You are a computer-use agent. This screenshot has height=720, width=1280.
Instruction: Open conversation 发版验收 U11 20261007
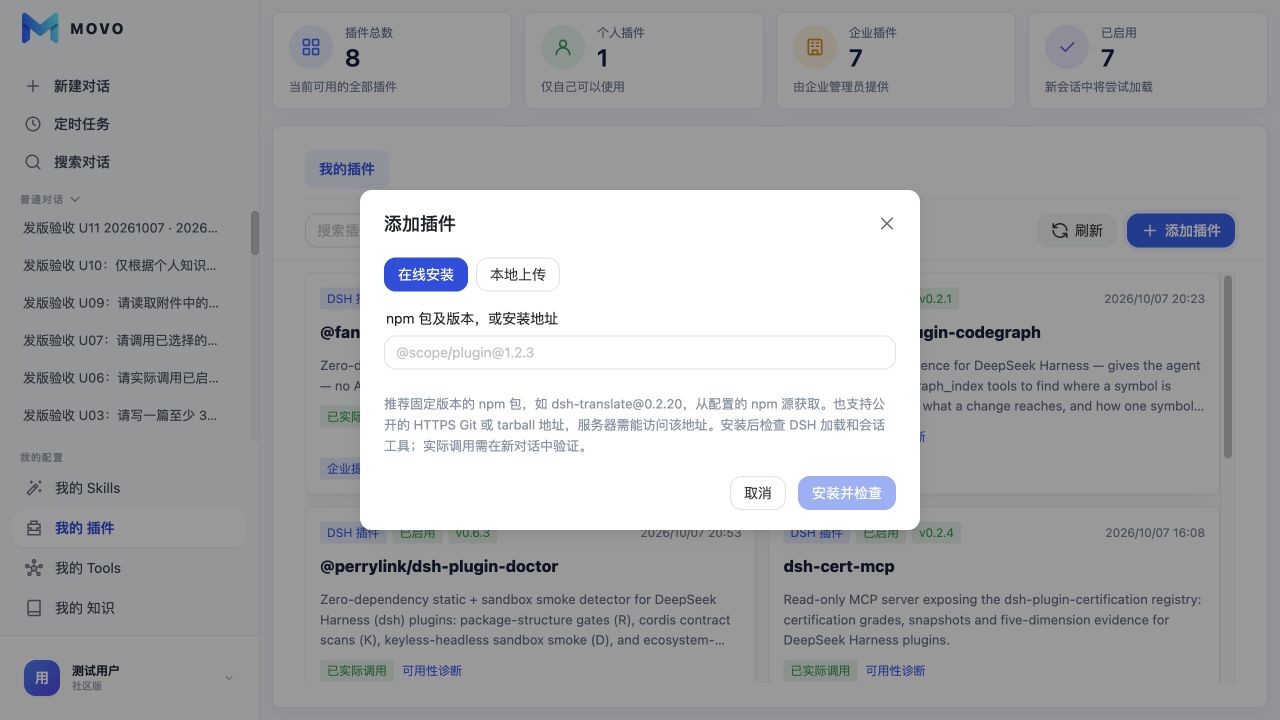pos(120,228)
